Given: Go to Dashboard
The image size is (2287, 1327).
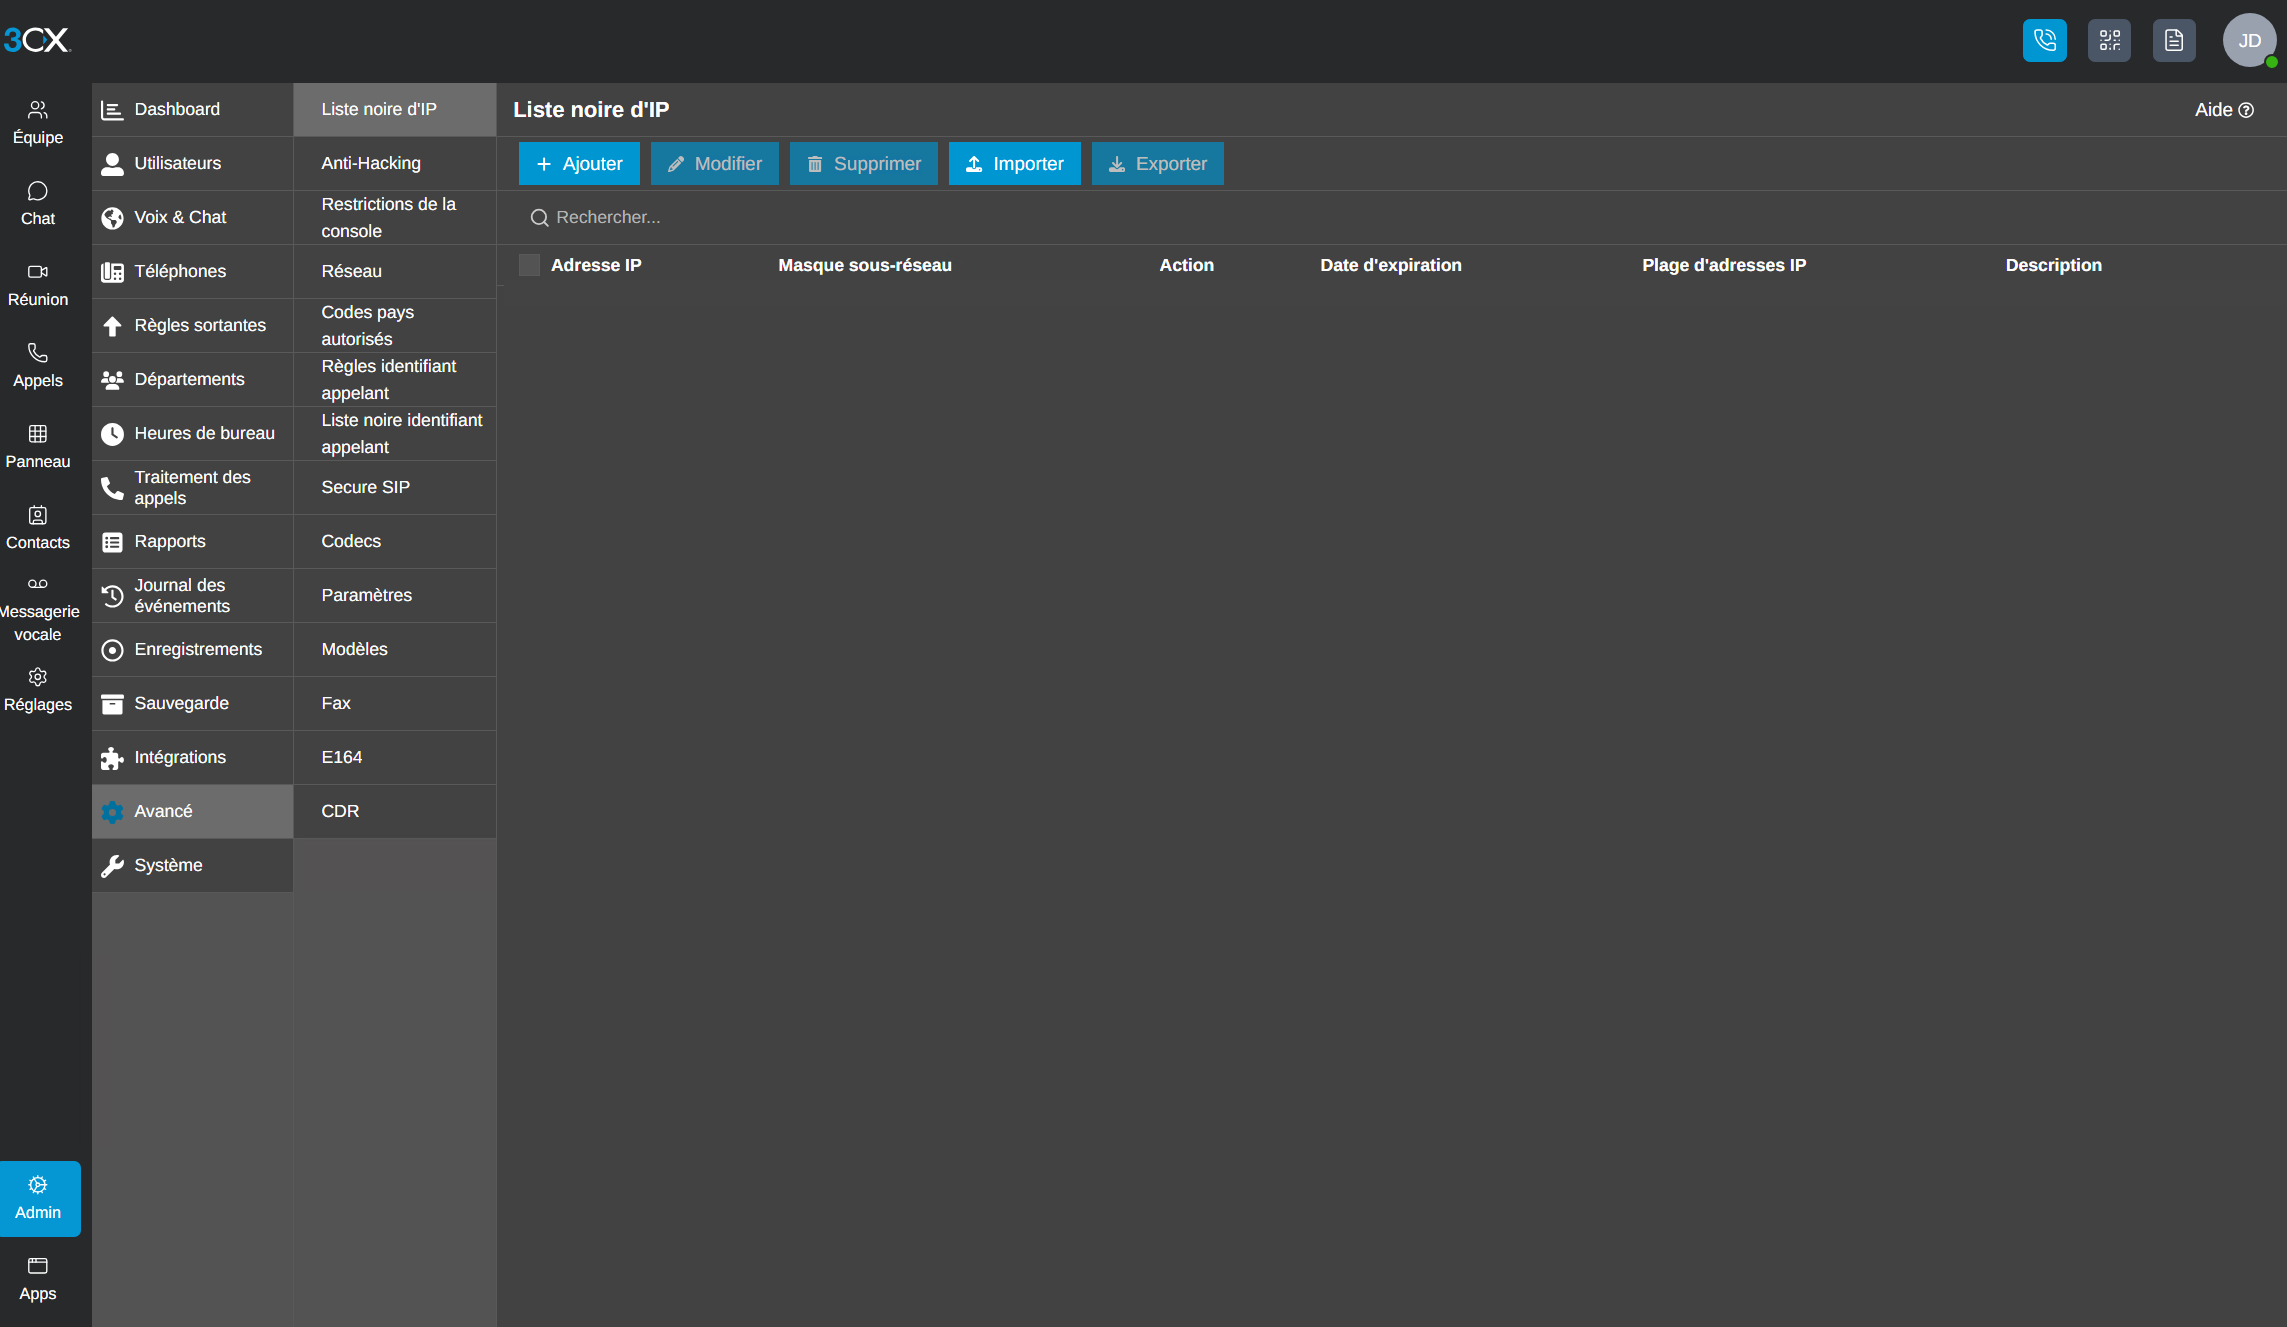Looking at the screenshot, I should 193,110.
